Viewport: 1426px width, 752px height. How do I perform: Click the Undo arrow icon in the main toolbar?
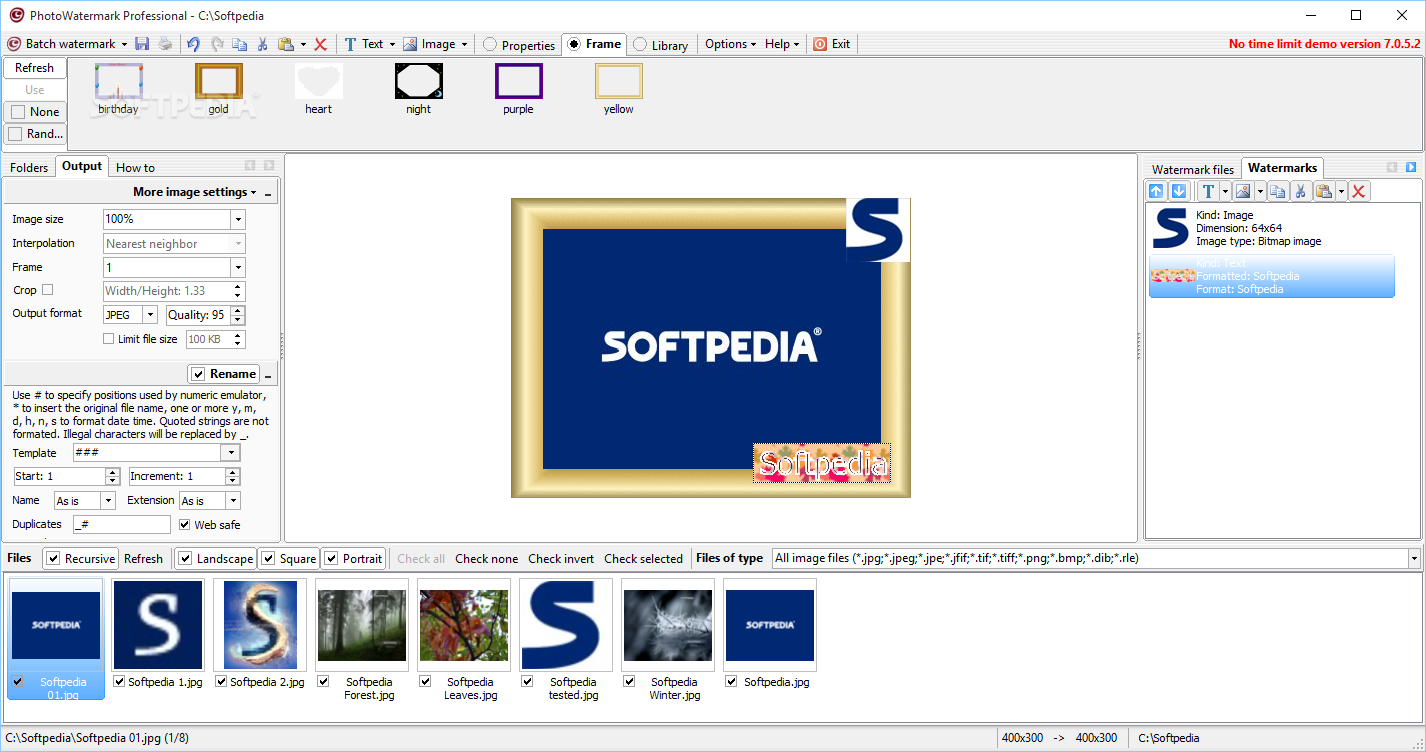tap(194, 44)
